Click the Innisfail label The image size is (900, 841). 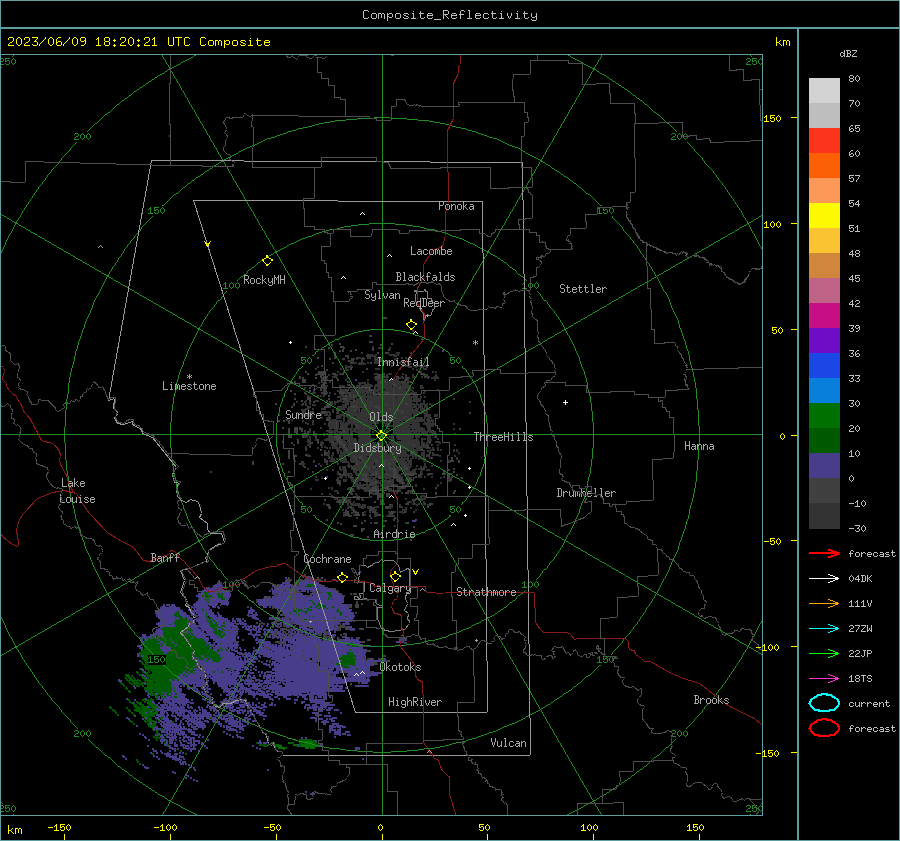click(403, 362)
